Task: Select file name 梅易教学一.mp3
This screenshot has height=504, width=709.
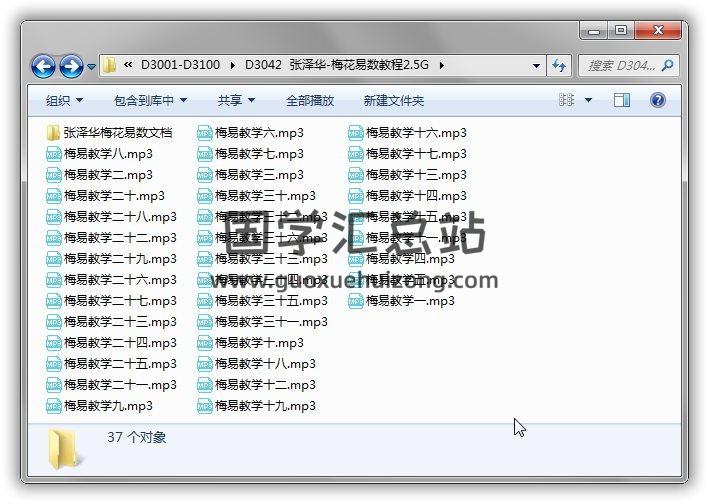Action: [411, 301]
